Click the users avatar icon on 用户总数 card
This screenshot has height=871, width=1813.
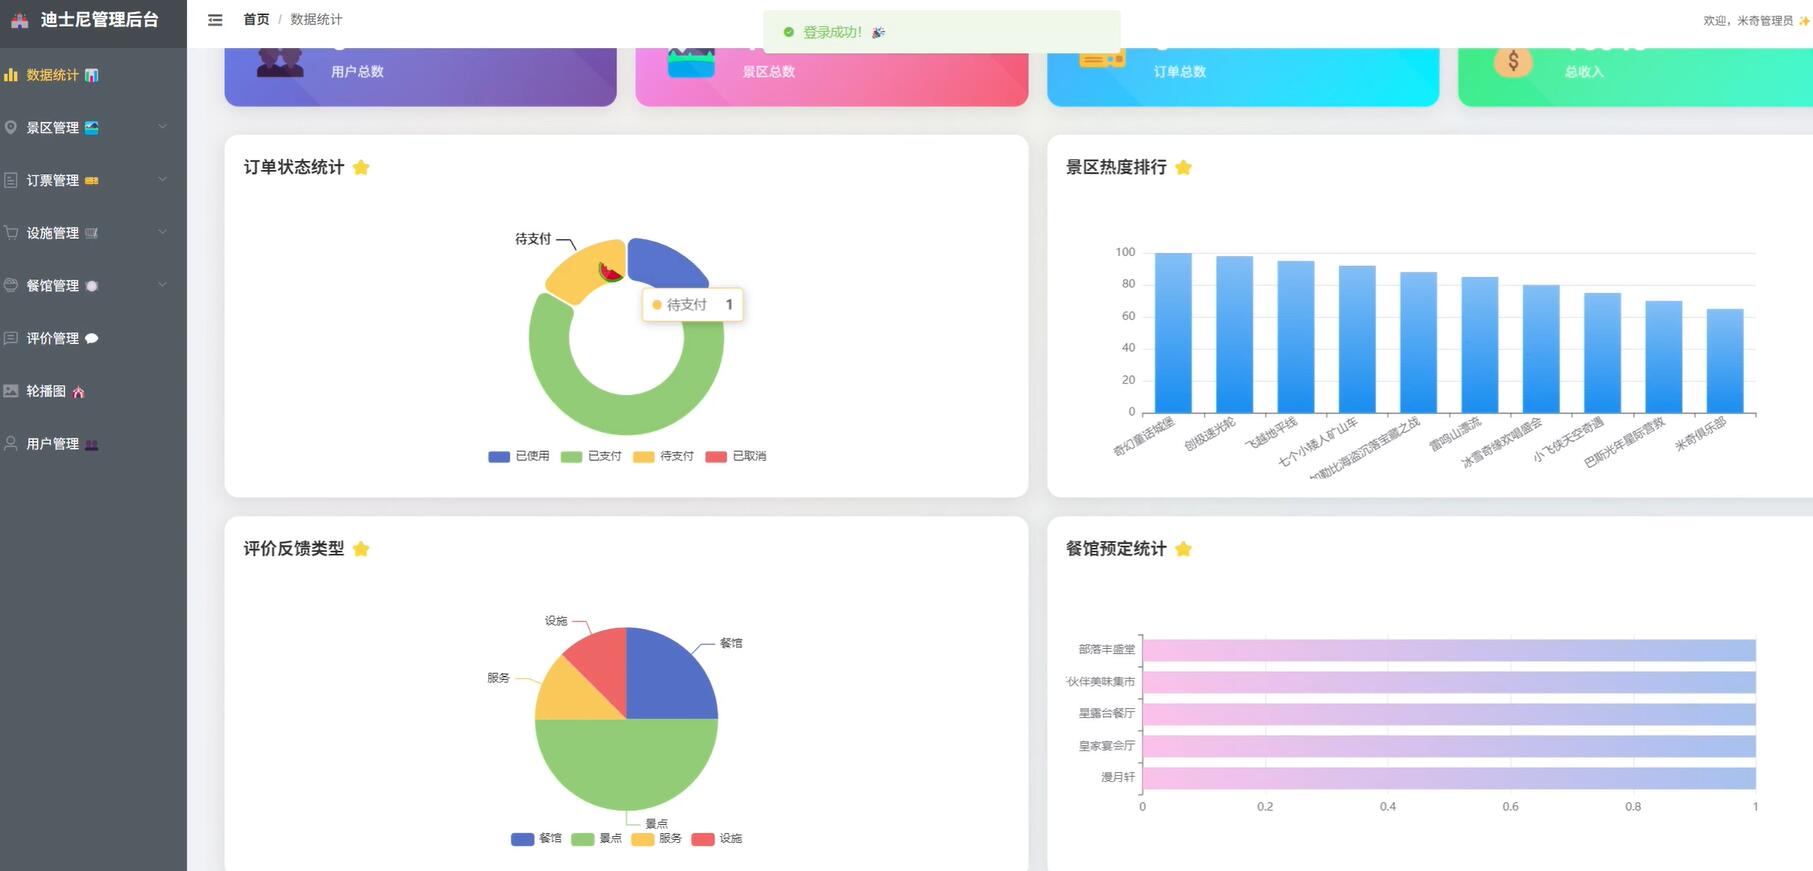click(x=280, y=62)
